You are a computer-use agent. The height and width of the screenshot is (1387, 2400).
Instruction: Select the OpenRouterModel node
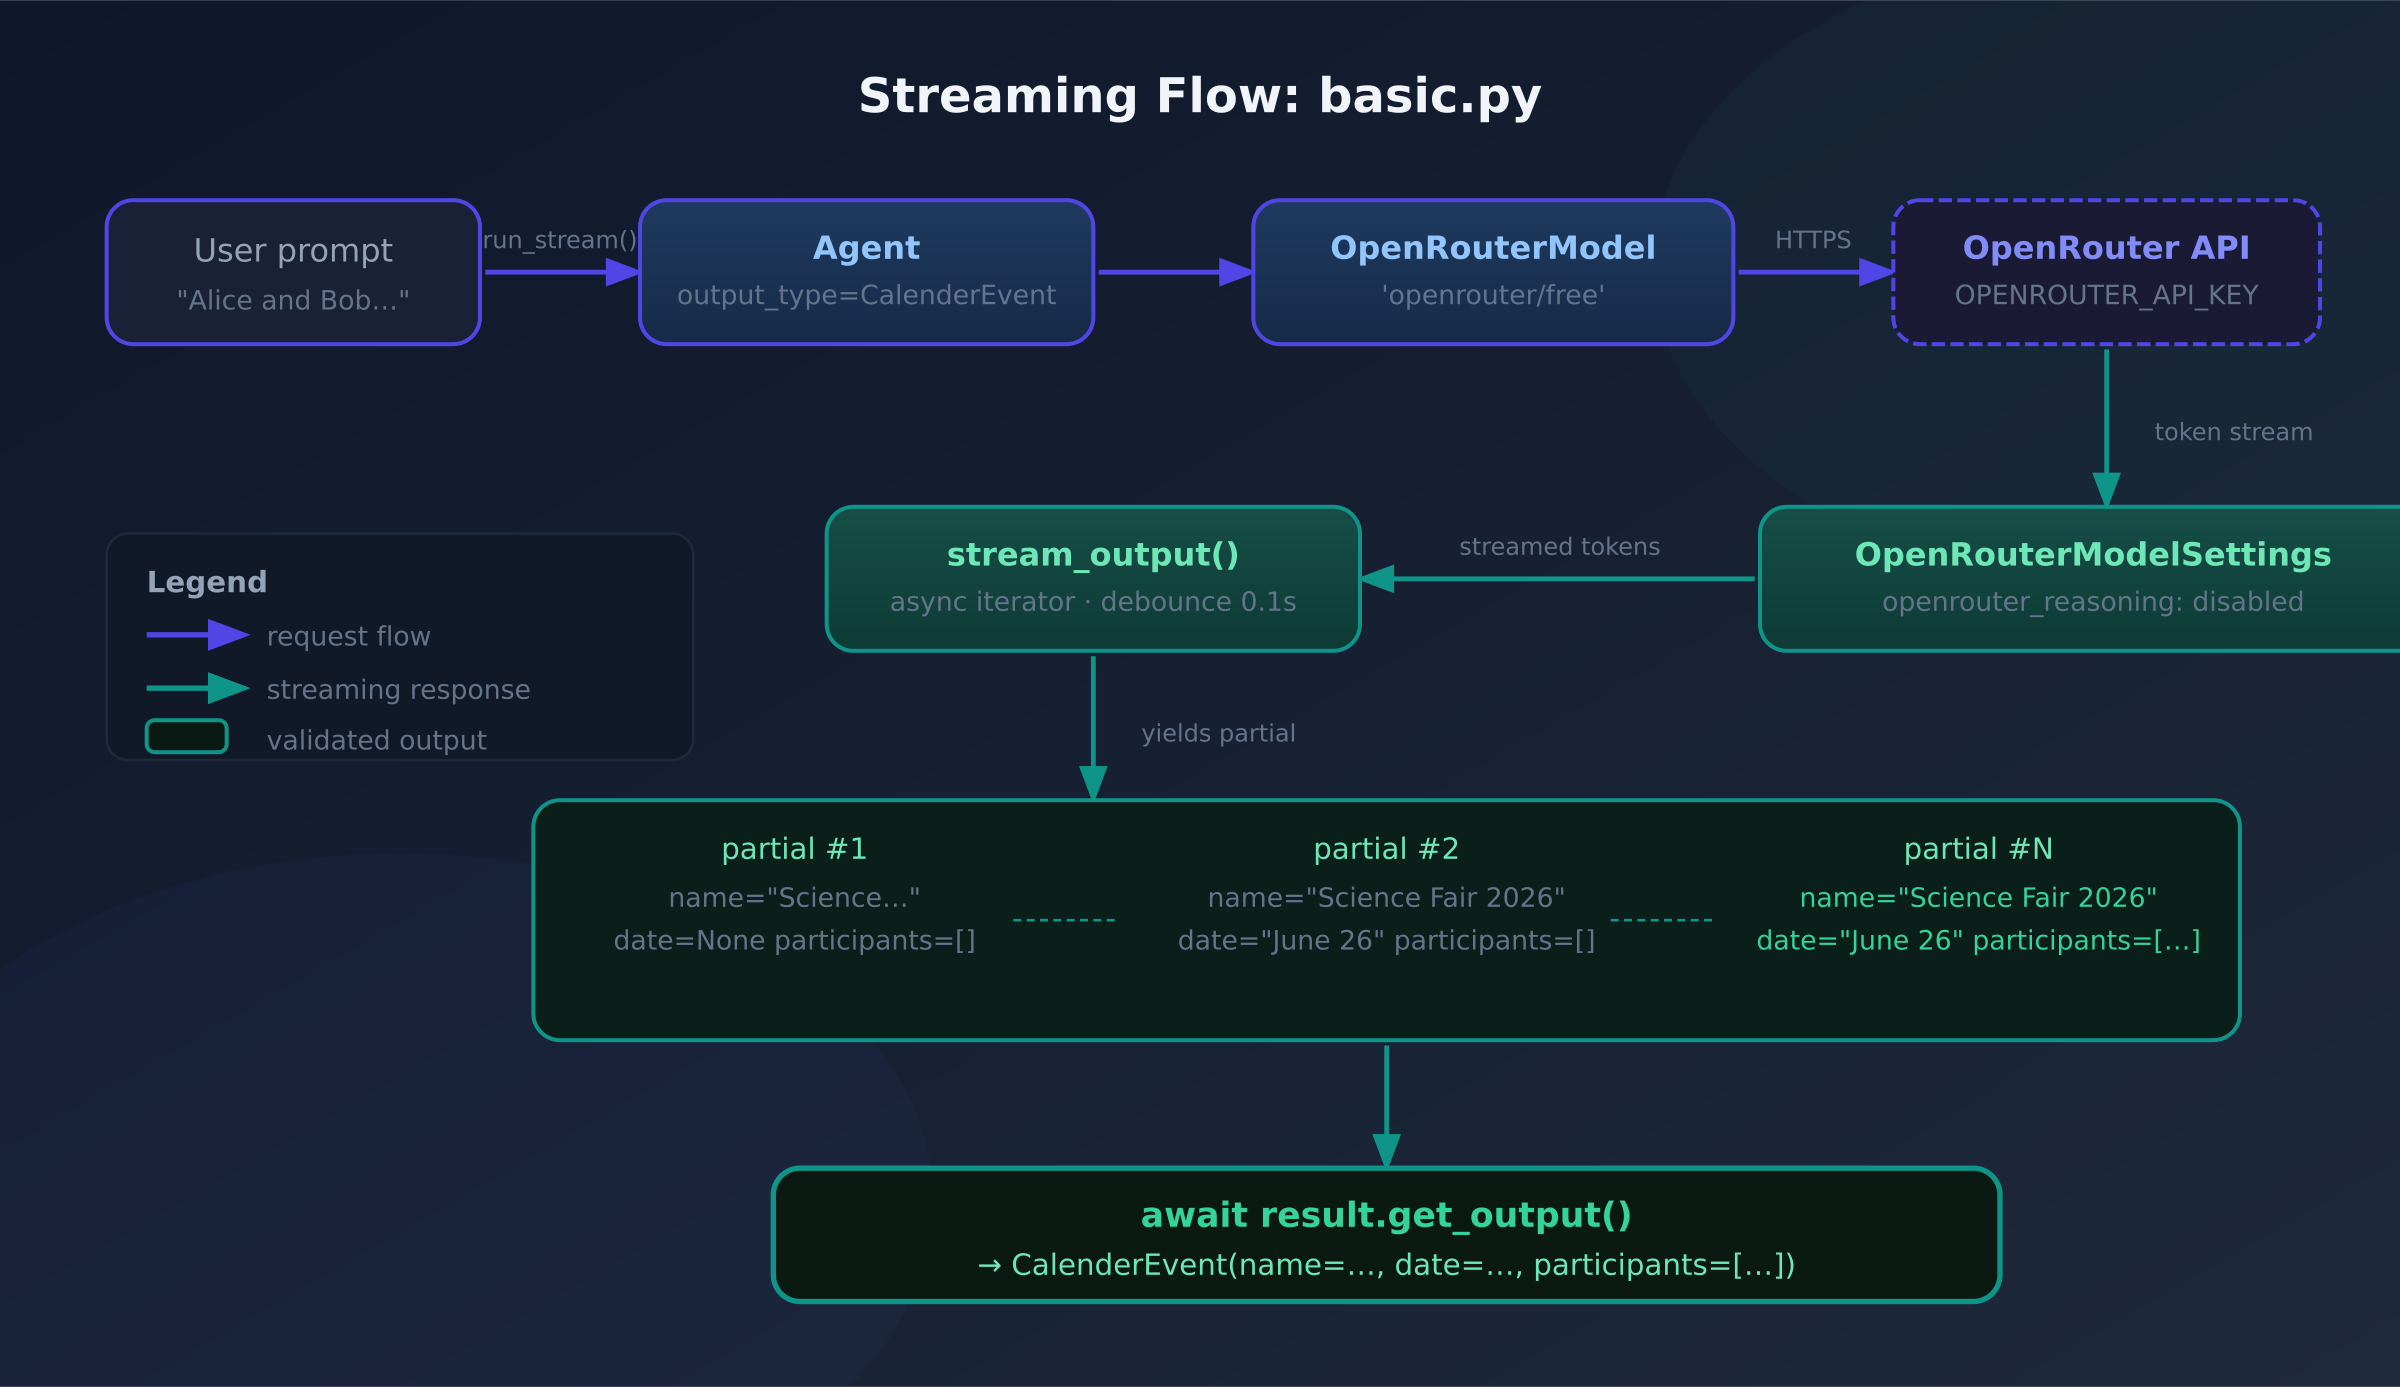pyautogui.click(x=1493, y=272)
